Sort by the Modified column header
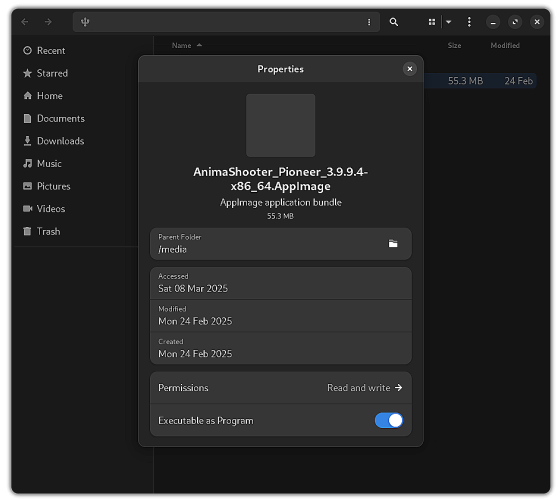 [x=505, y=45]
